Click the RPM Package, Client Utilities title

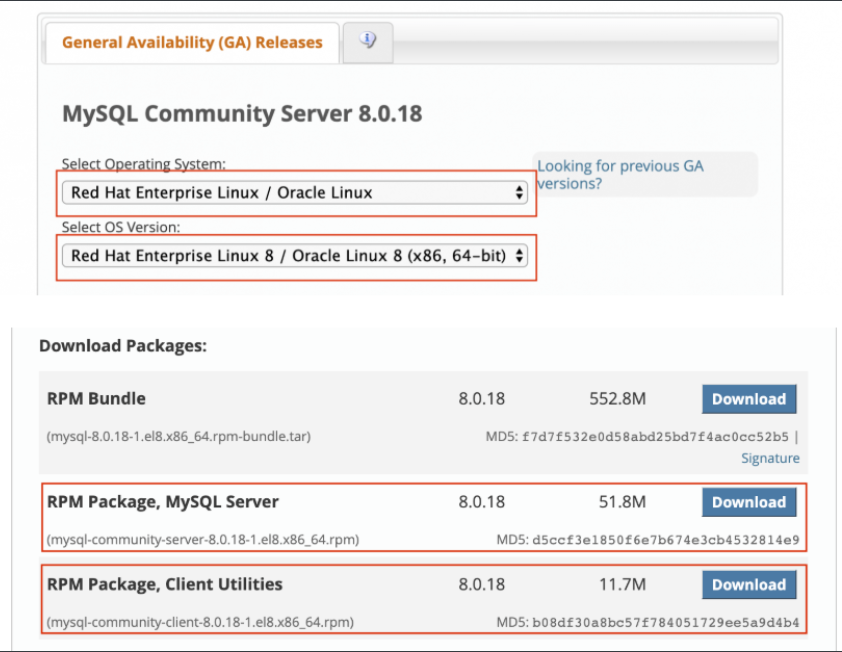click(x=165, y=584)
